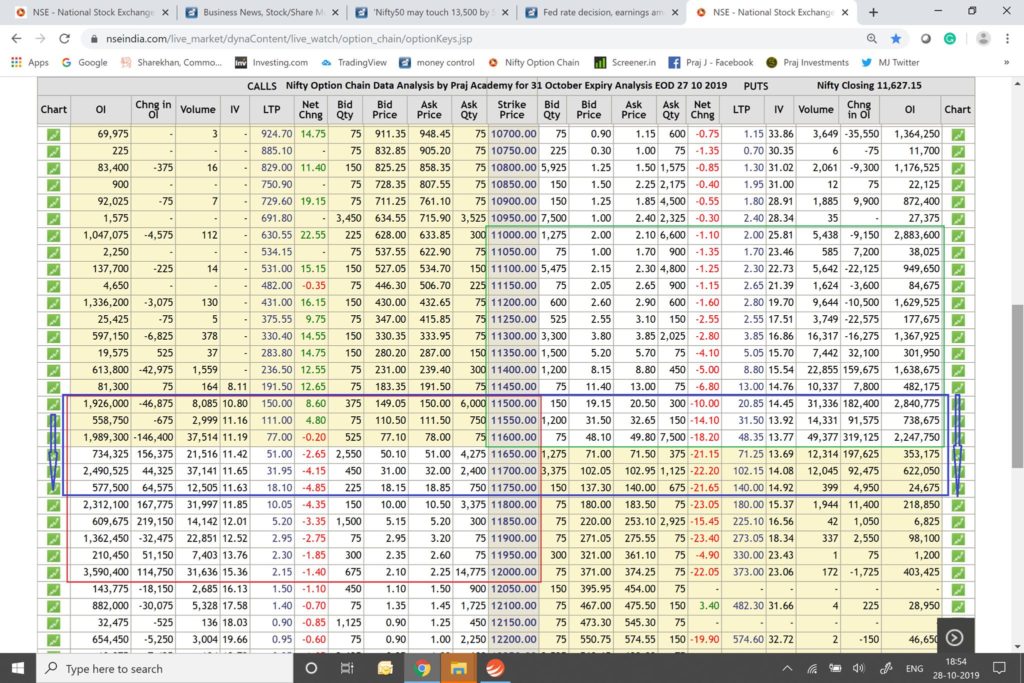Open the Chrome profile avatar icon
Image resolution: width=1024 pixels, height=683 pixels.
pyautogui.click(x=983, y=38)
